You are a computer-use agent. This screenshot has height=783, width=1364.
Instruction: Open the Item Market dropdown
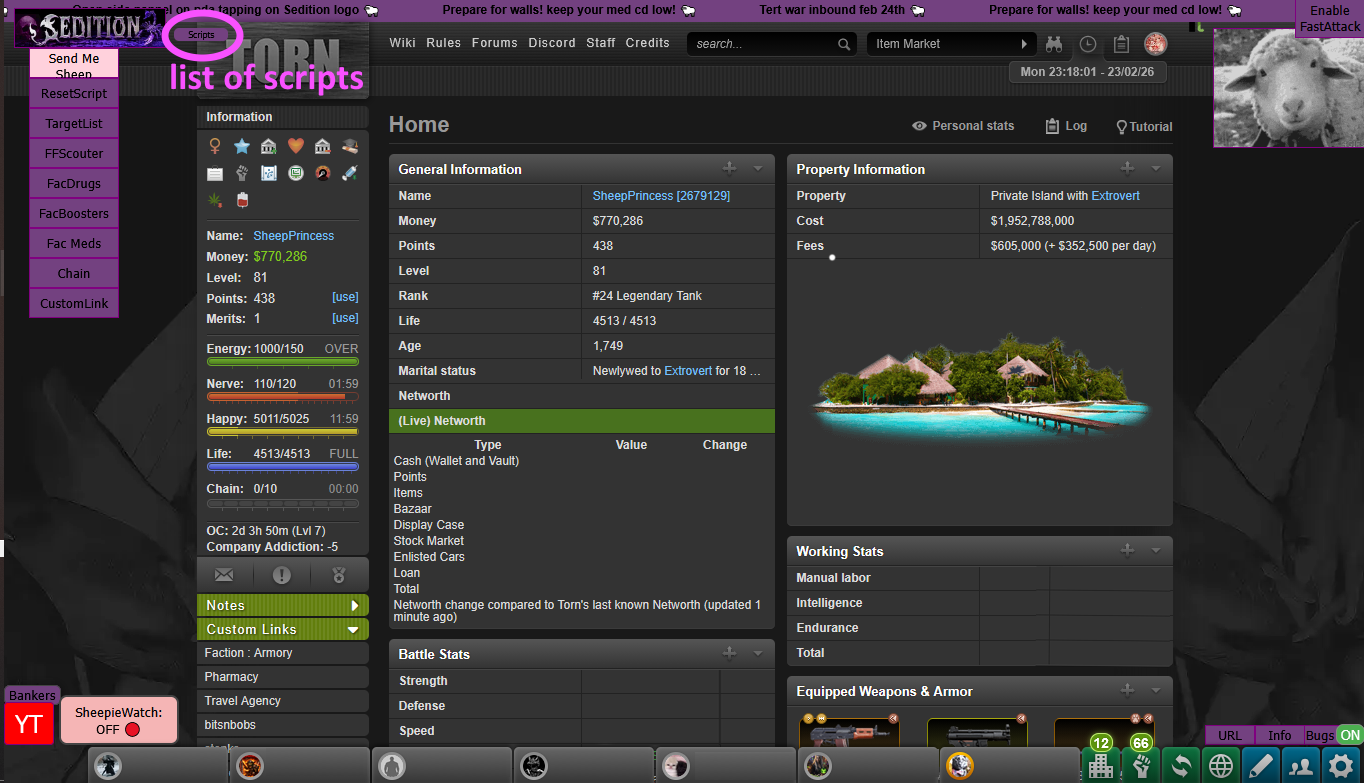pyautogui.click(x=950, y=44)
